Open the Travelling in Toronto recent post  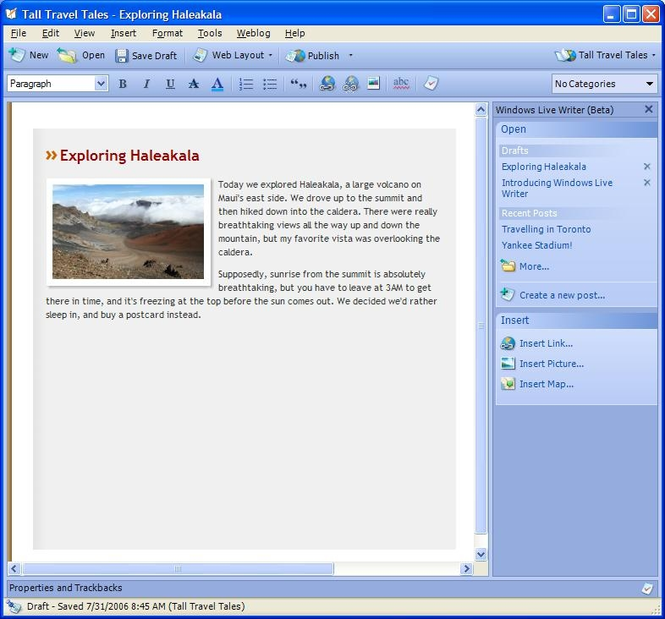click(x=546, y=229)
